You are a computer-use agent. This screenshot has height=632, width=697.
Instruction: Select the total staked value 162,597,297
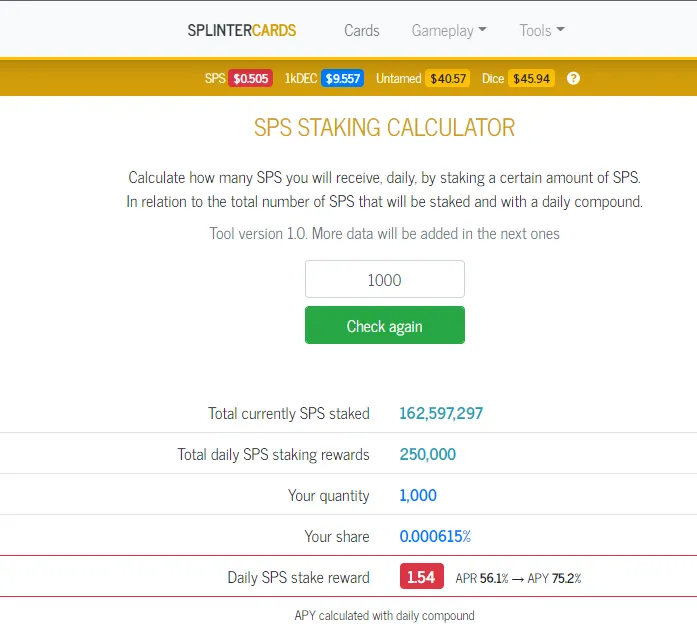click(441, 413)
